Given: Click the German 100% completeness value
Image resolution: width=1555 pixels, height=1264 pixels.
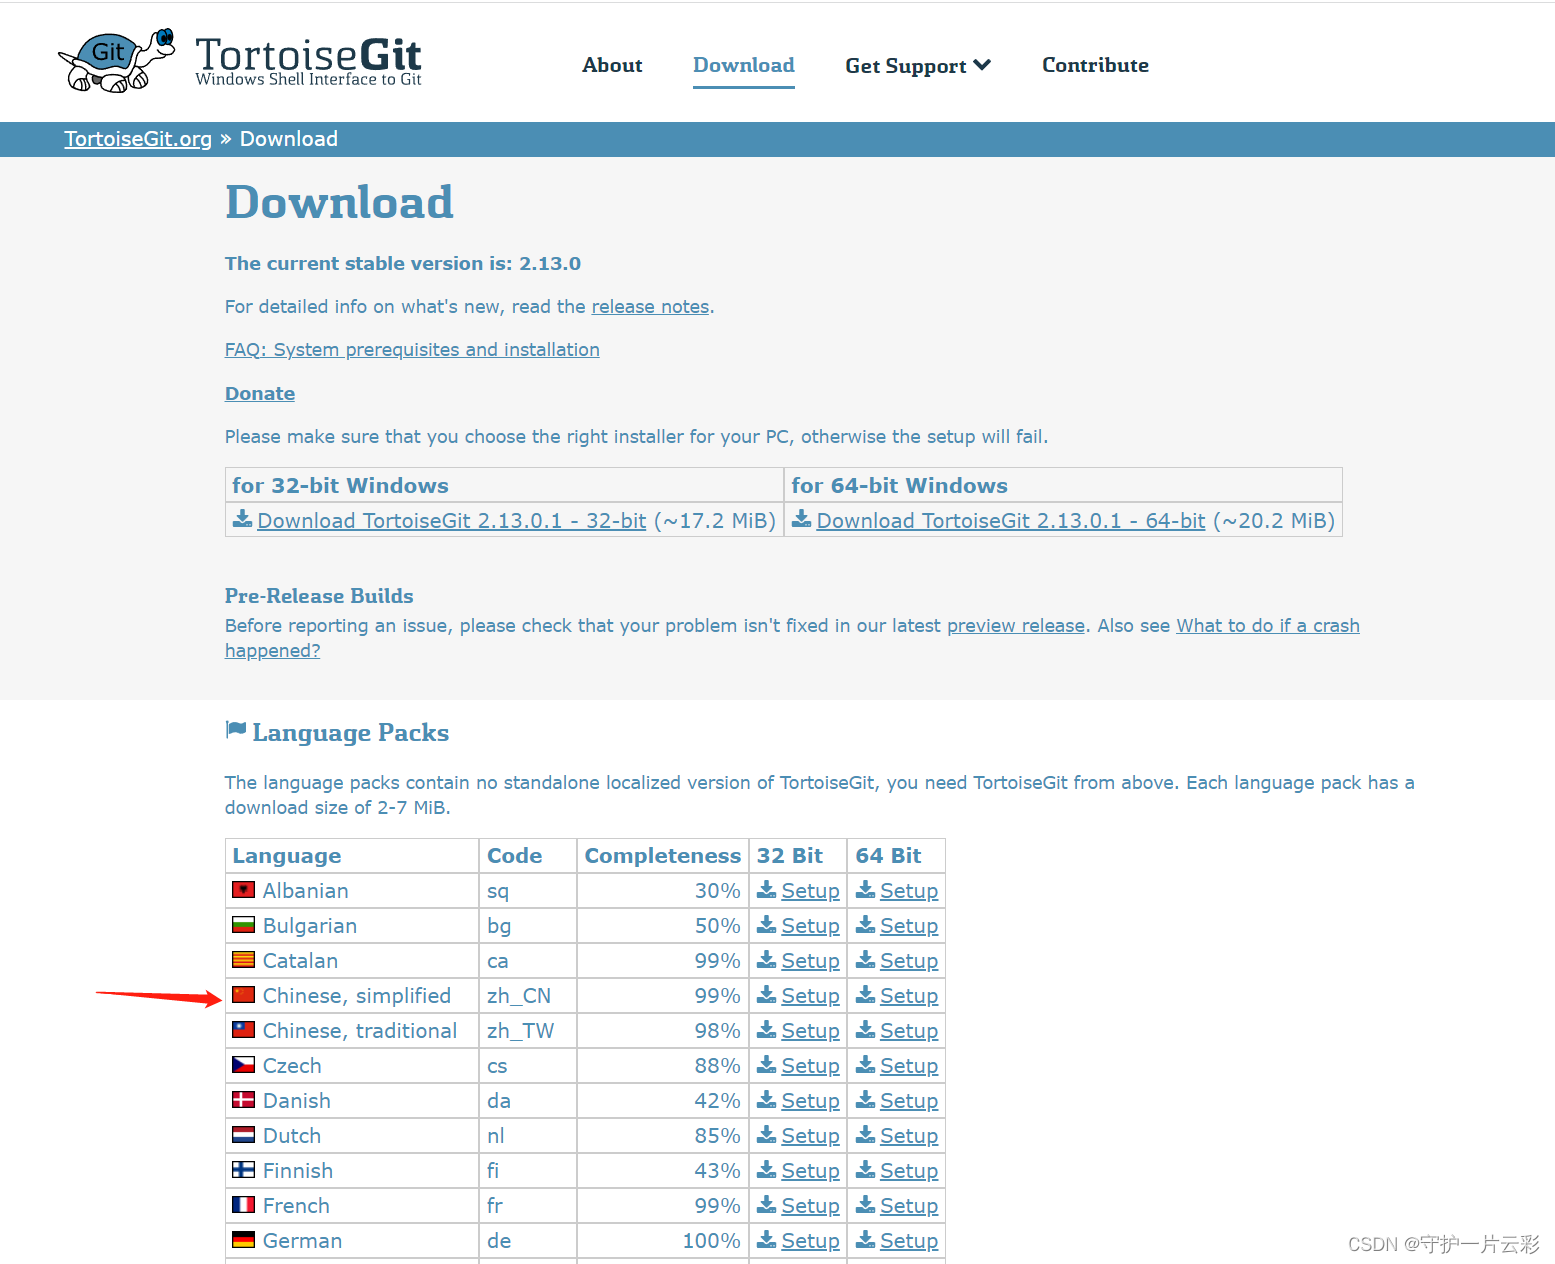Looking at the screenshot, I should (x=711, y=1241).
